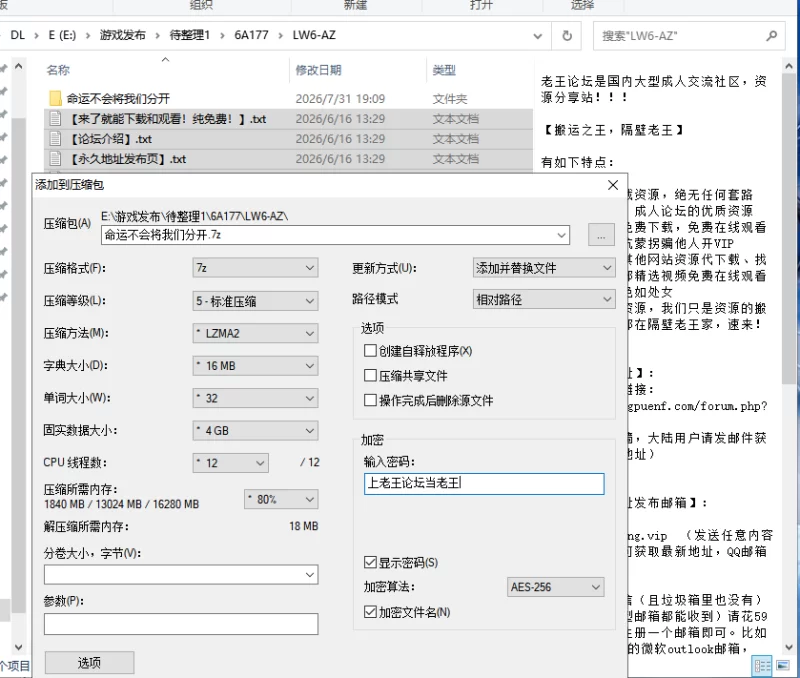The image size is (800, 678).
Task: Click the 文件夹 type cell of the folder row
Action: tap(449, 98)
